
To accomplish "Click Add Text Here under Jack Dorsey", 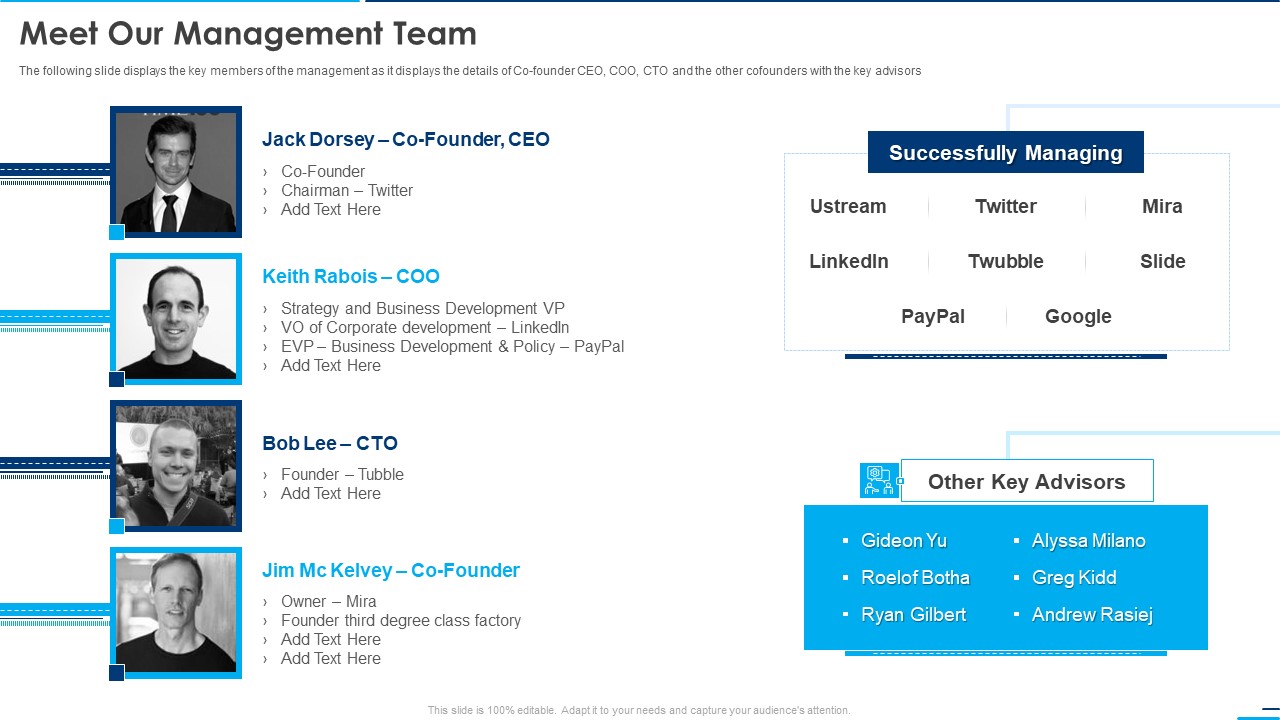I will click(331, 209).
